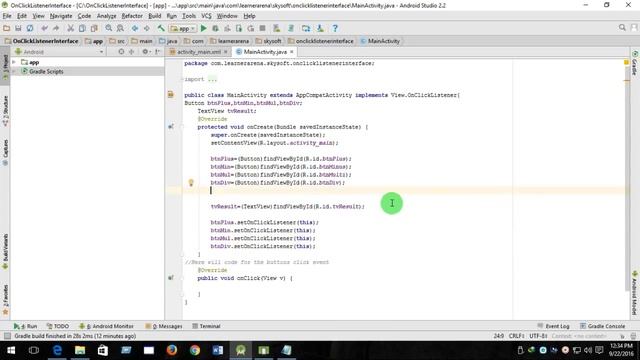Open the Android Monitor tool window
Screen dimensions: 640x360
pyautogui.click(x=106, y=326)
